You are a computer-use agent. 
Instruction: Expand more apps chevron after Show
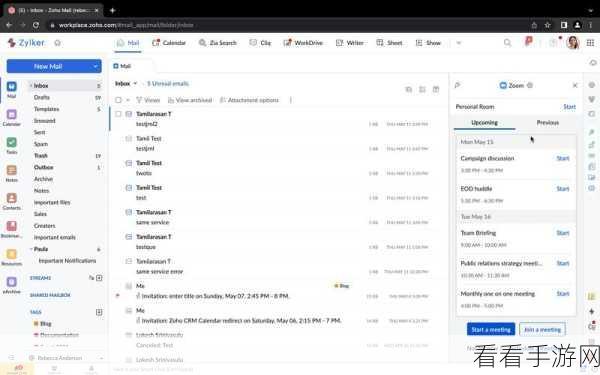point(458,43)
